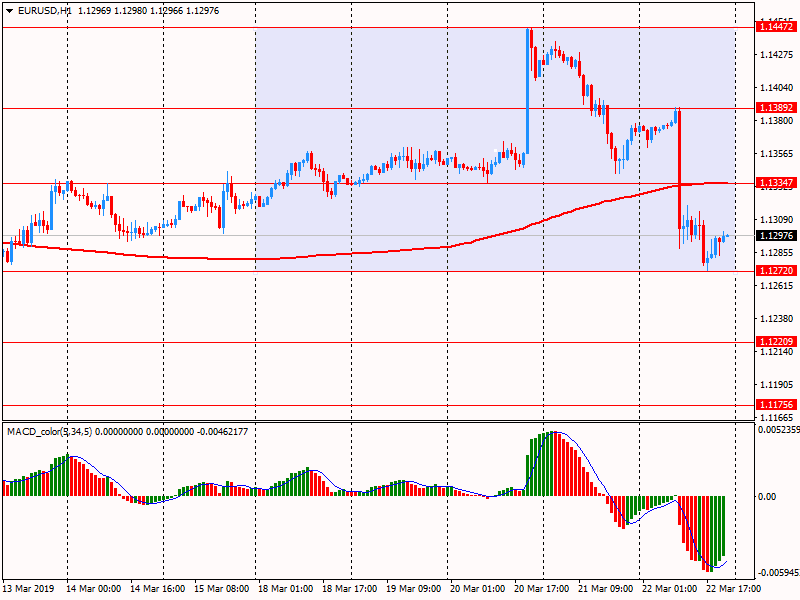Screen dimensions: 800x600
Task: Select the 1.13090 price scale value
Action: pos(777,220)
